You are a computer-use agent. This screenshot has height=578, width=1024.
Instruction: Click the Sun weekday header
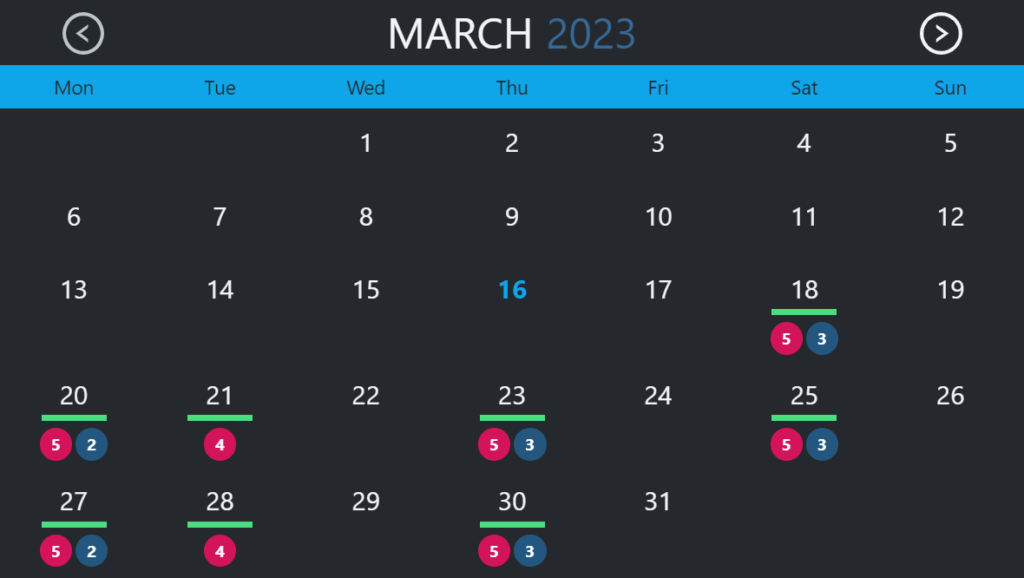950,88
